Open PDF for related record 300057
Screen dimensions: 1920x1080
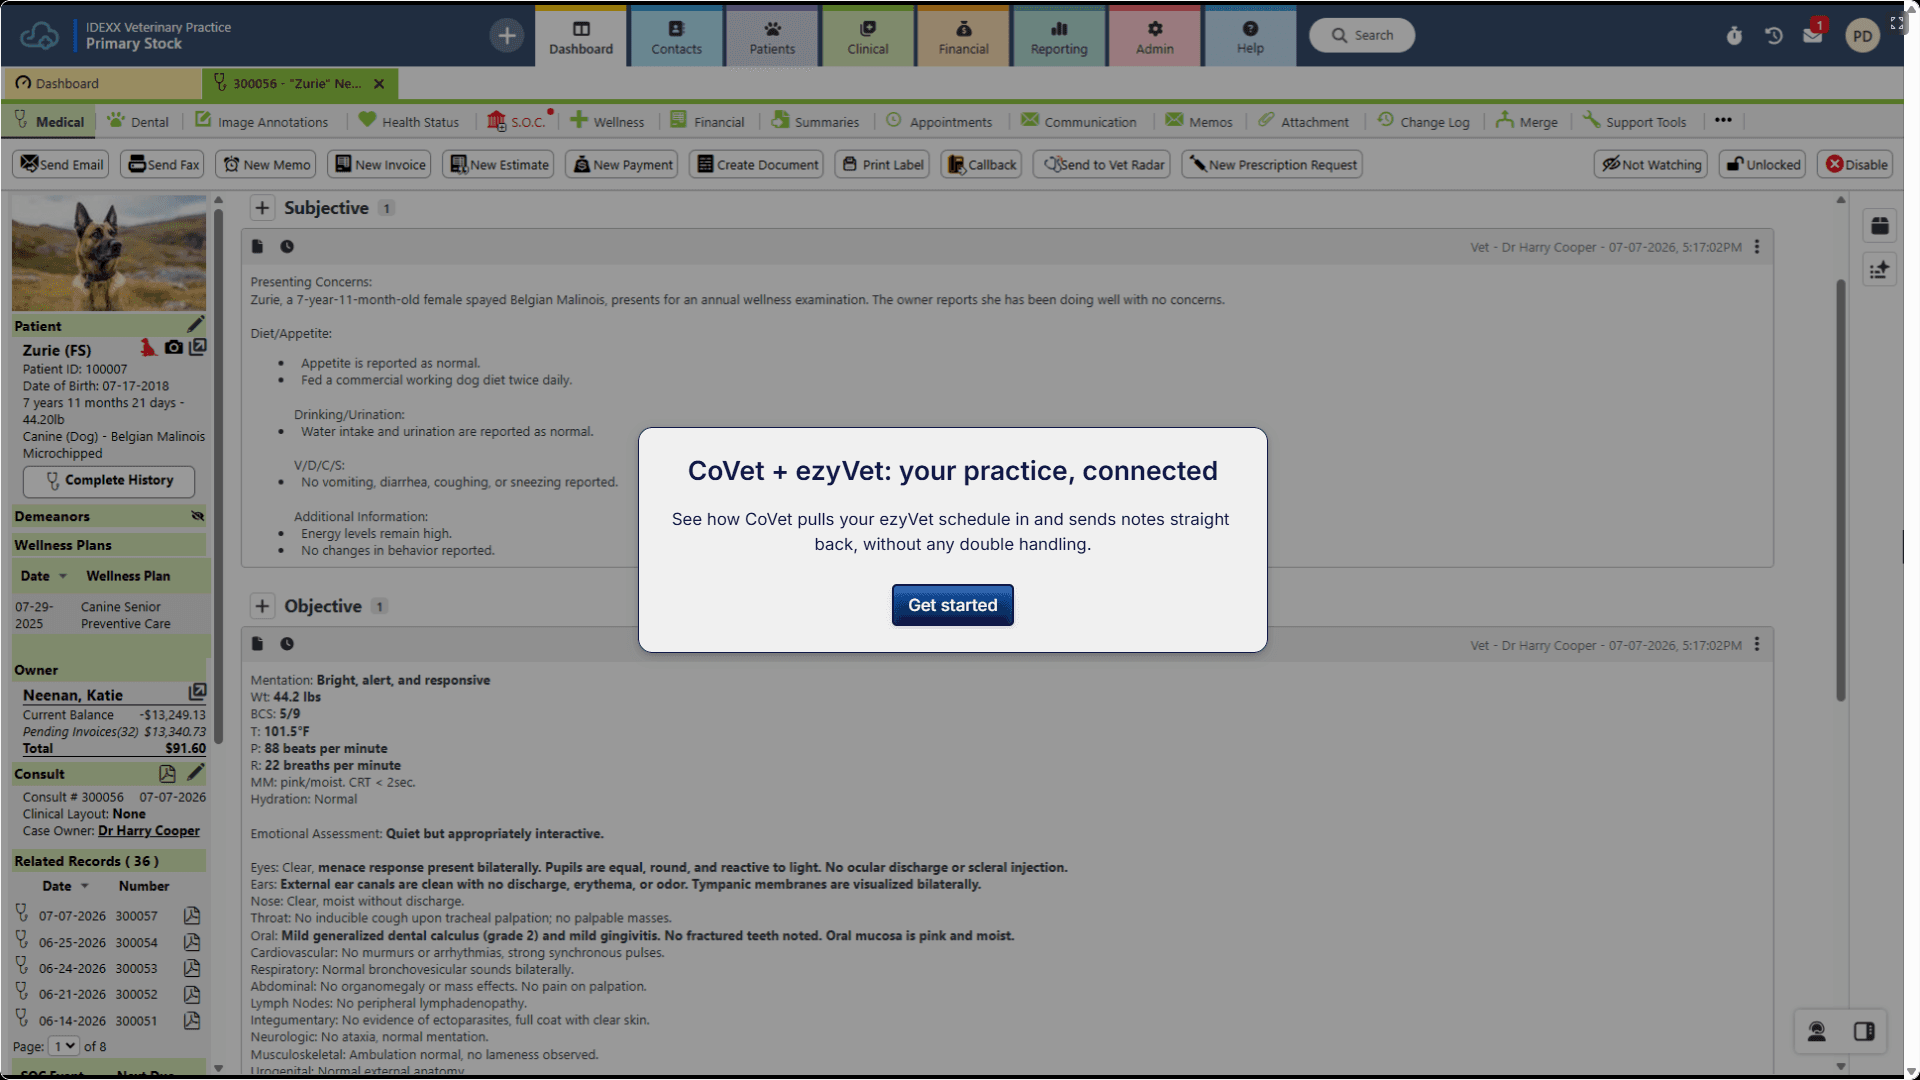coord(192,915)
